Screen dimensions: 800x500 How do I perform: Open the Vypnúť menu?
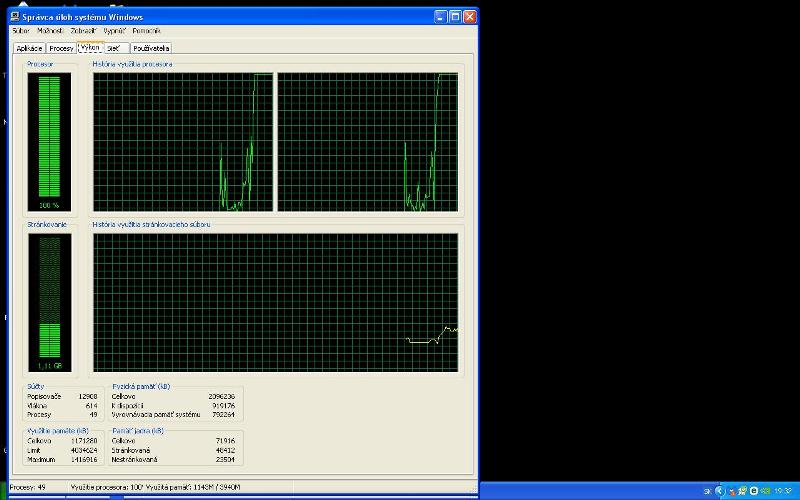coord(114,31)
